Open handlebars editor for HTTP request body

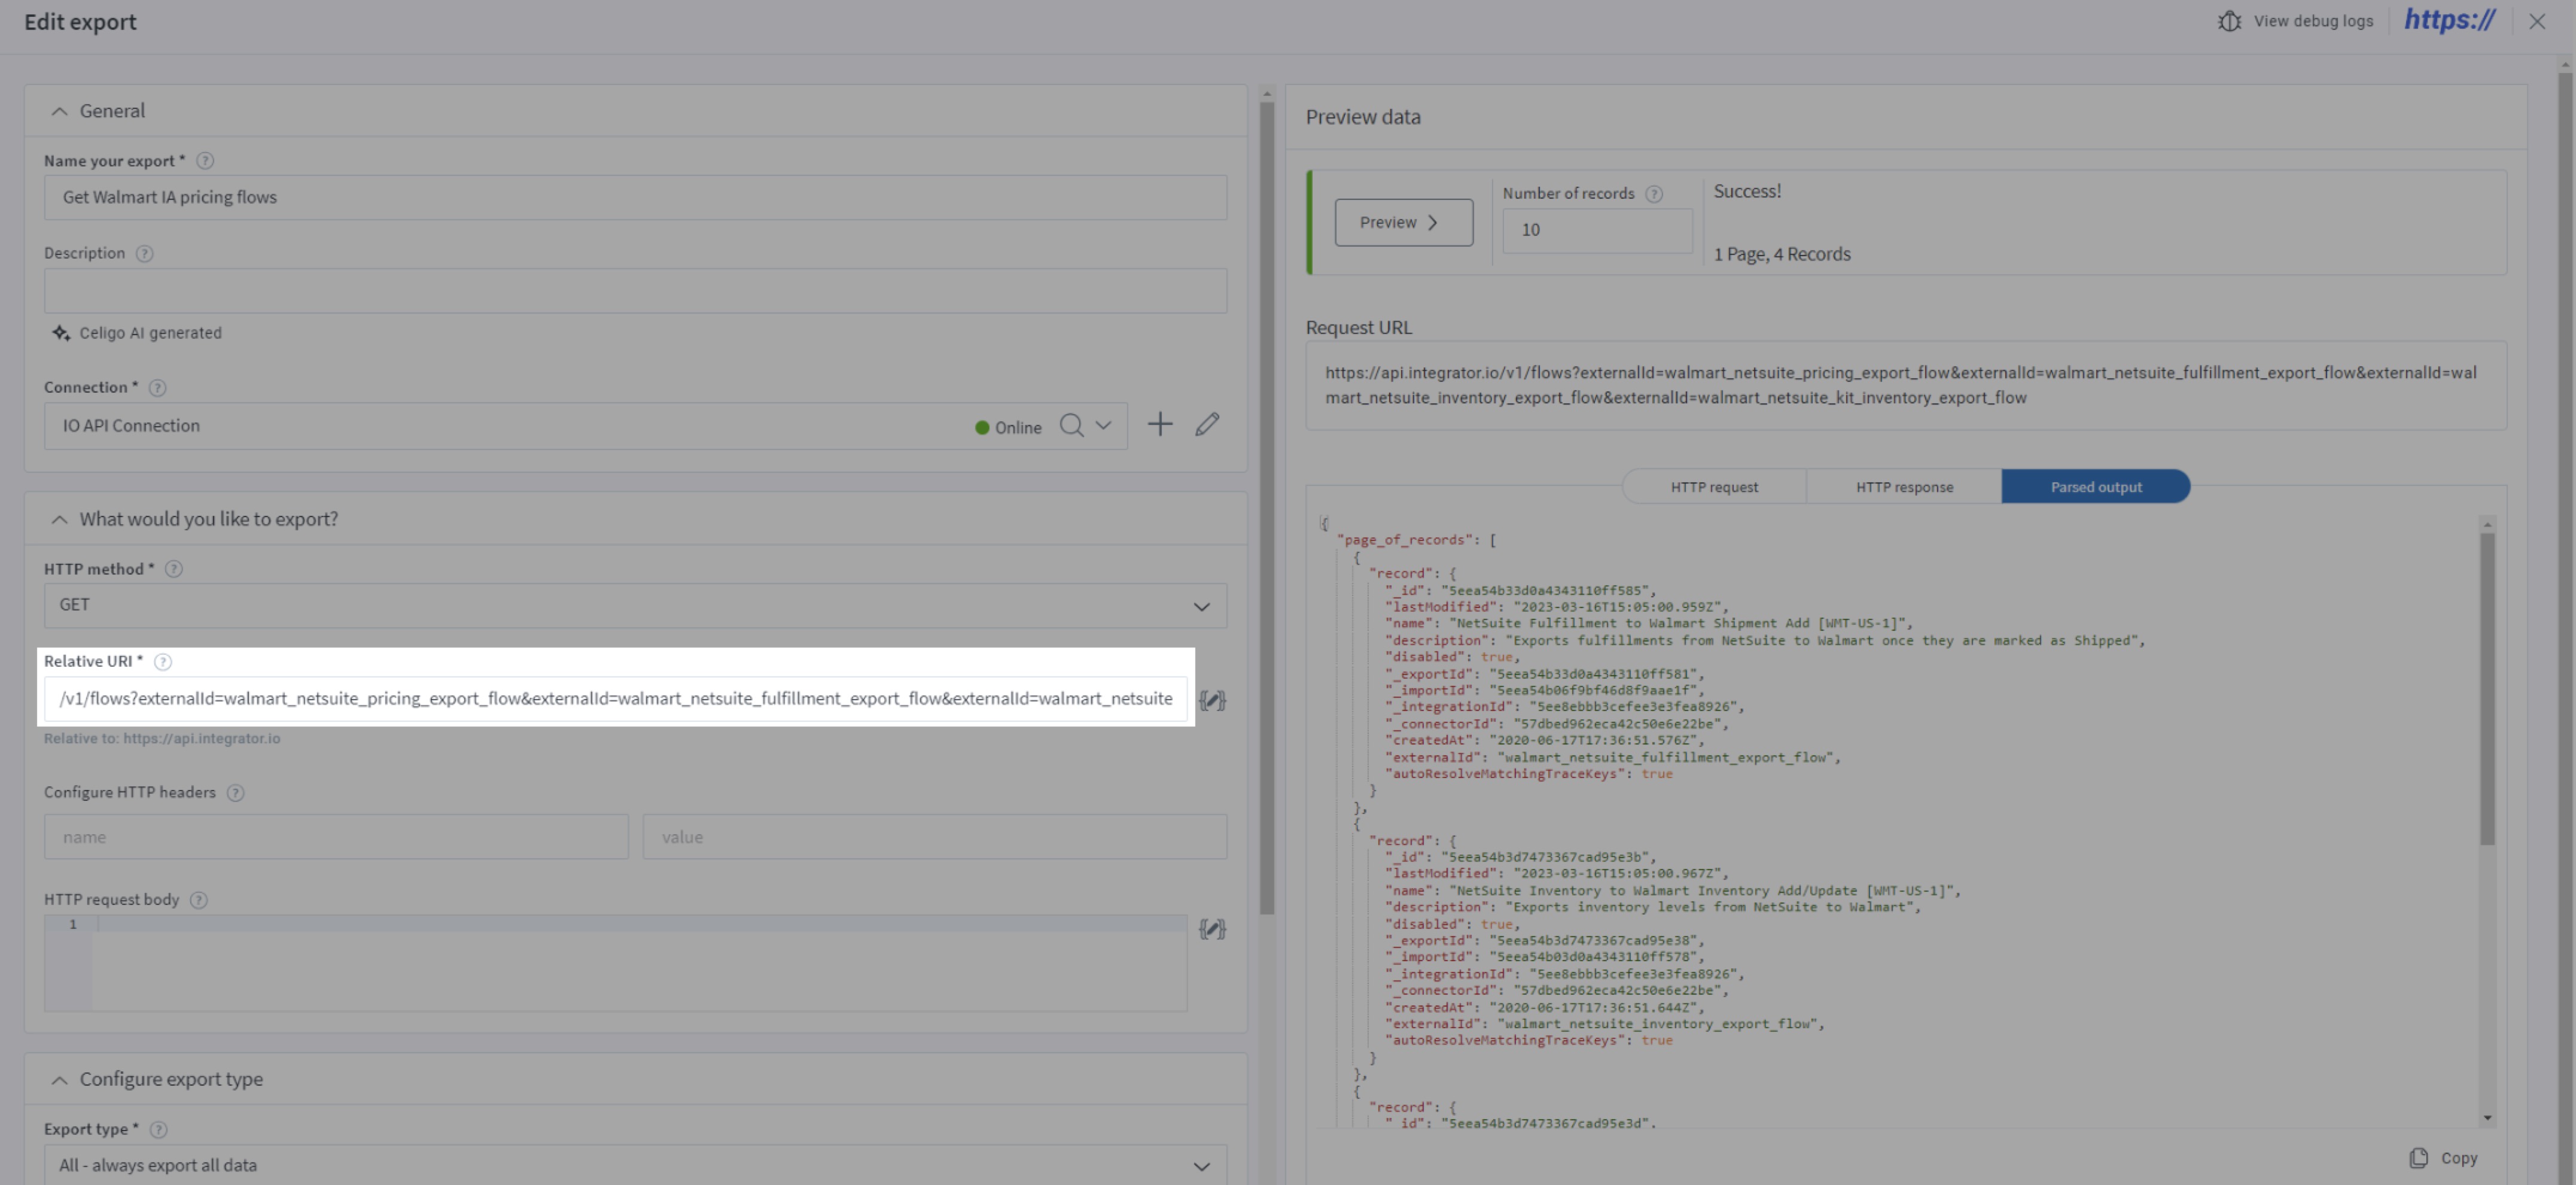tap(1212, 929)
